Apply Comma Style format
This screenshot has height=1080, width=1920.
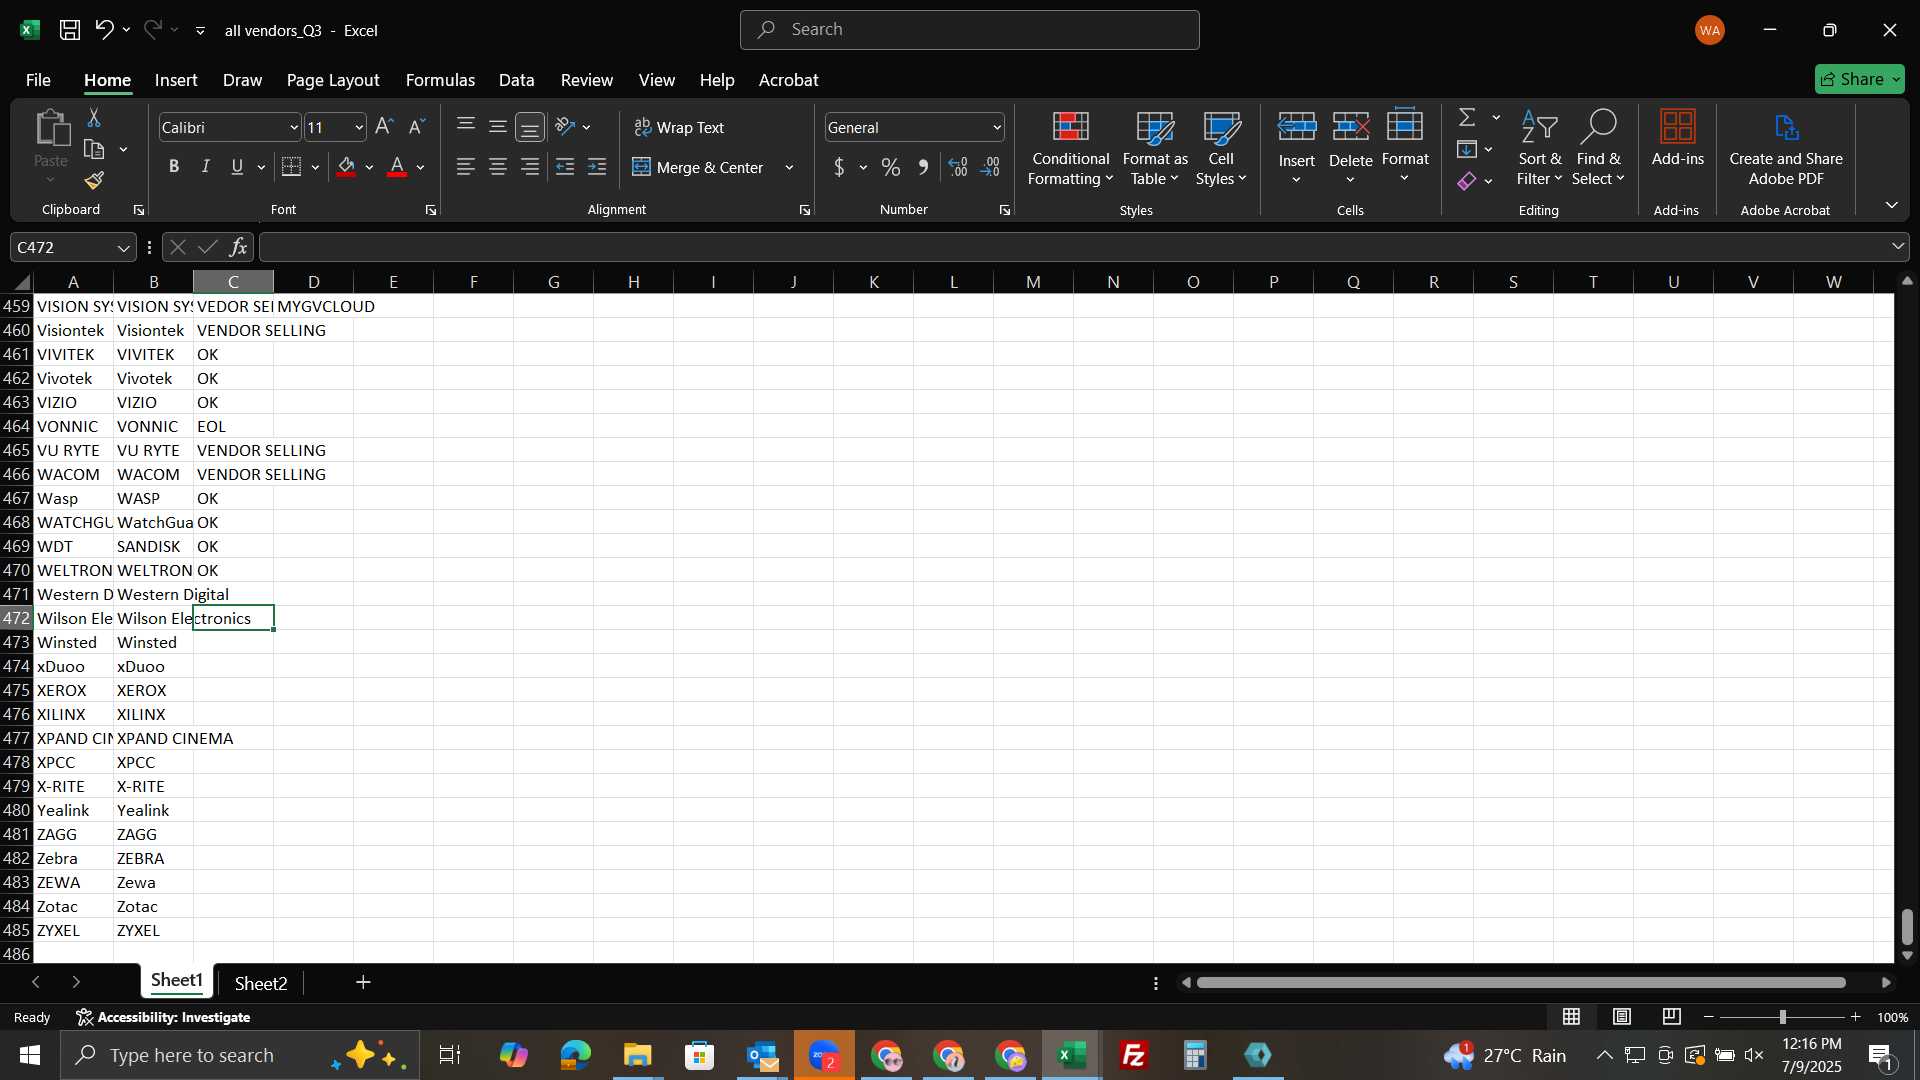click(x=923, y=167)
